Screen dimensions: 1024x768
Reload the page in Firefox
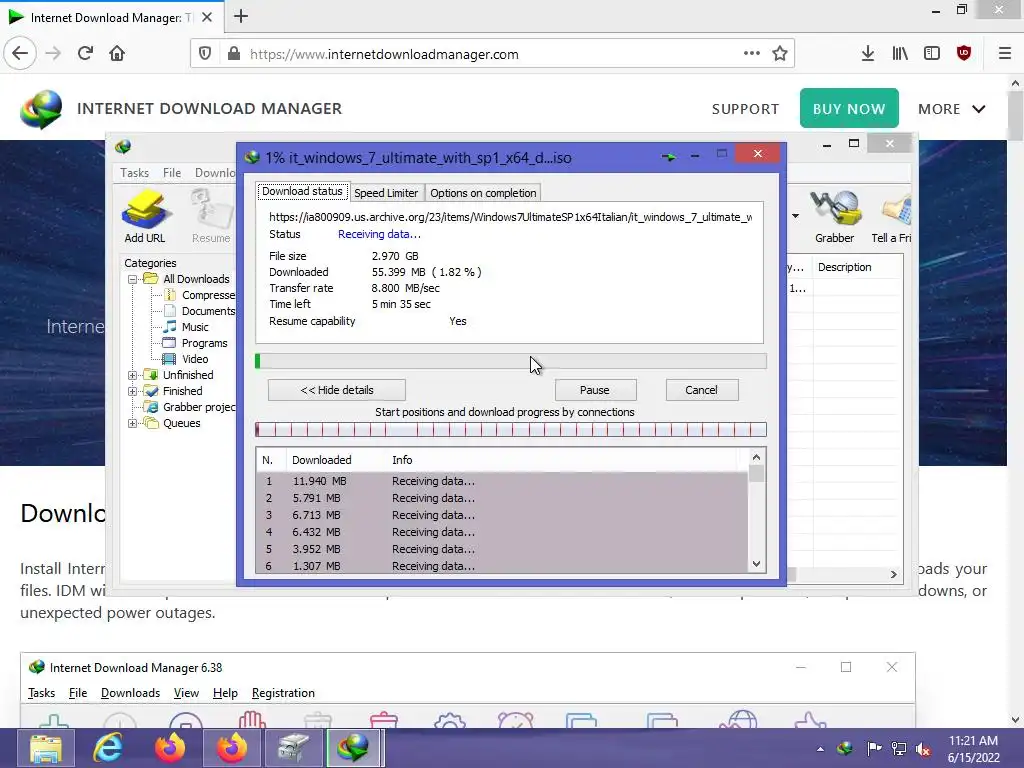tap(85, 54)
